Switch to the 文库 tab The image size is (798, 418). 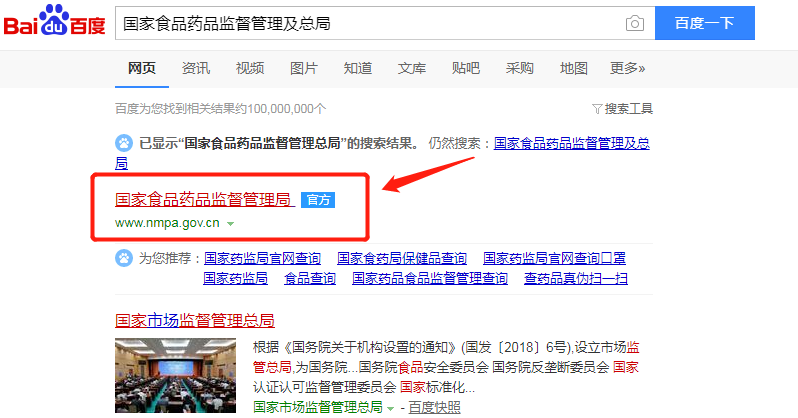(x=412, y=68)
